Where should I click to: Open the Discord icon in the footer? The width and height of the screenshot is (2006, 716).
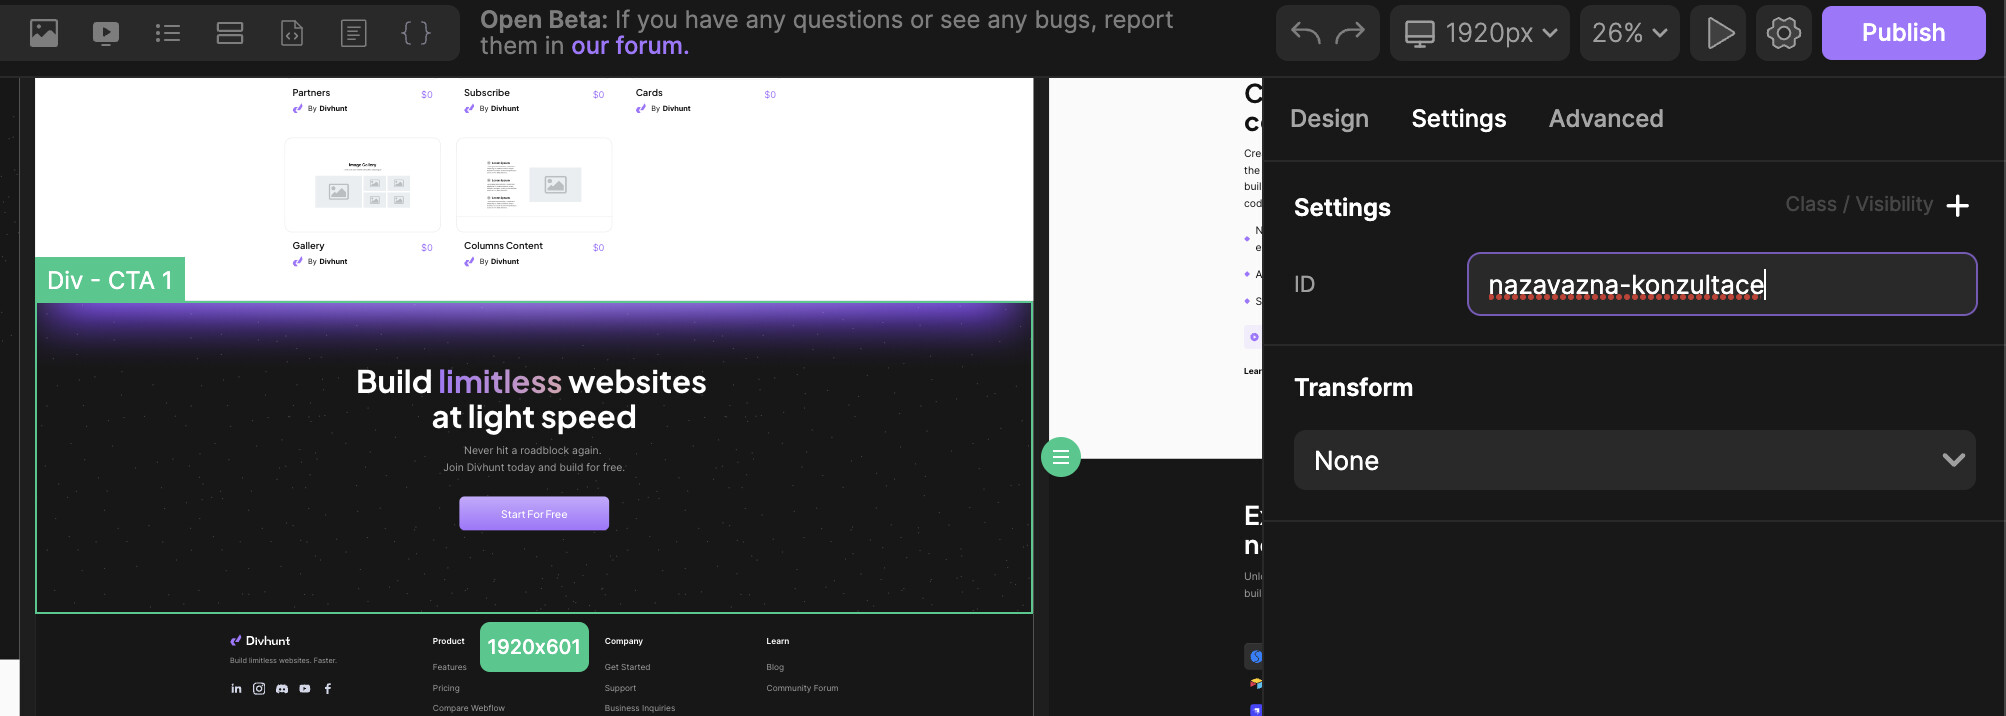point(282,688)
